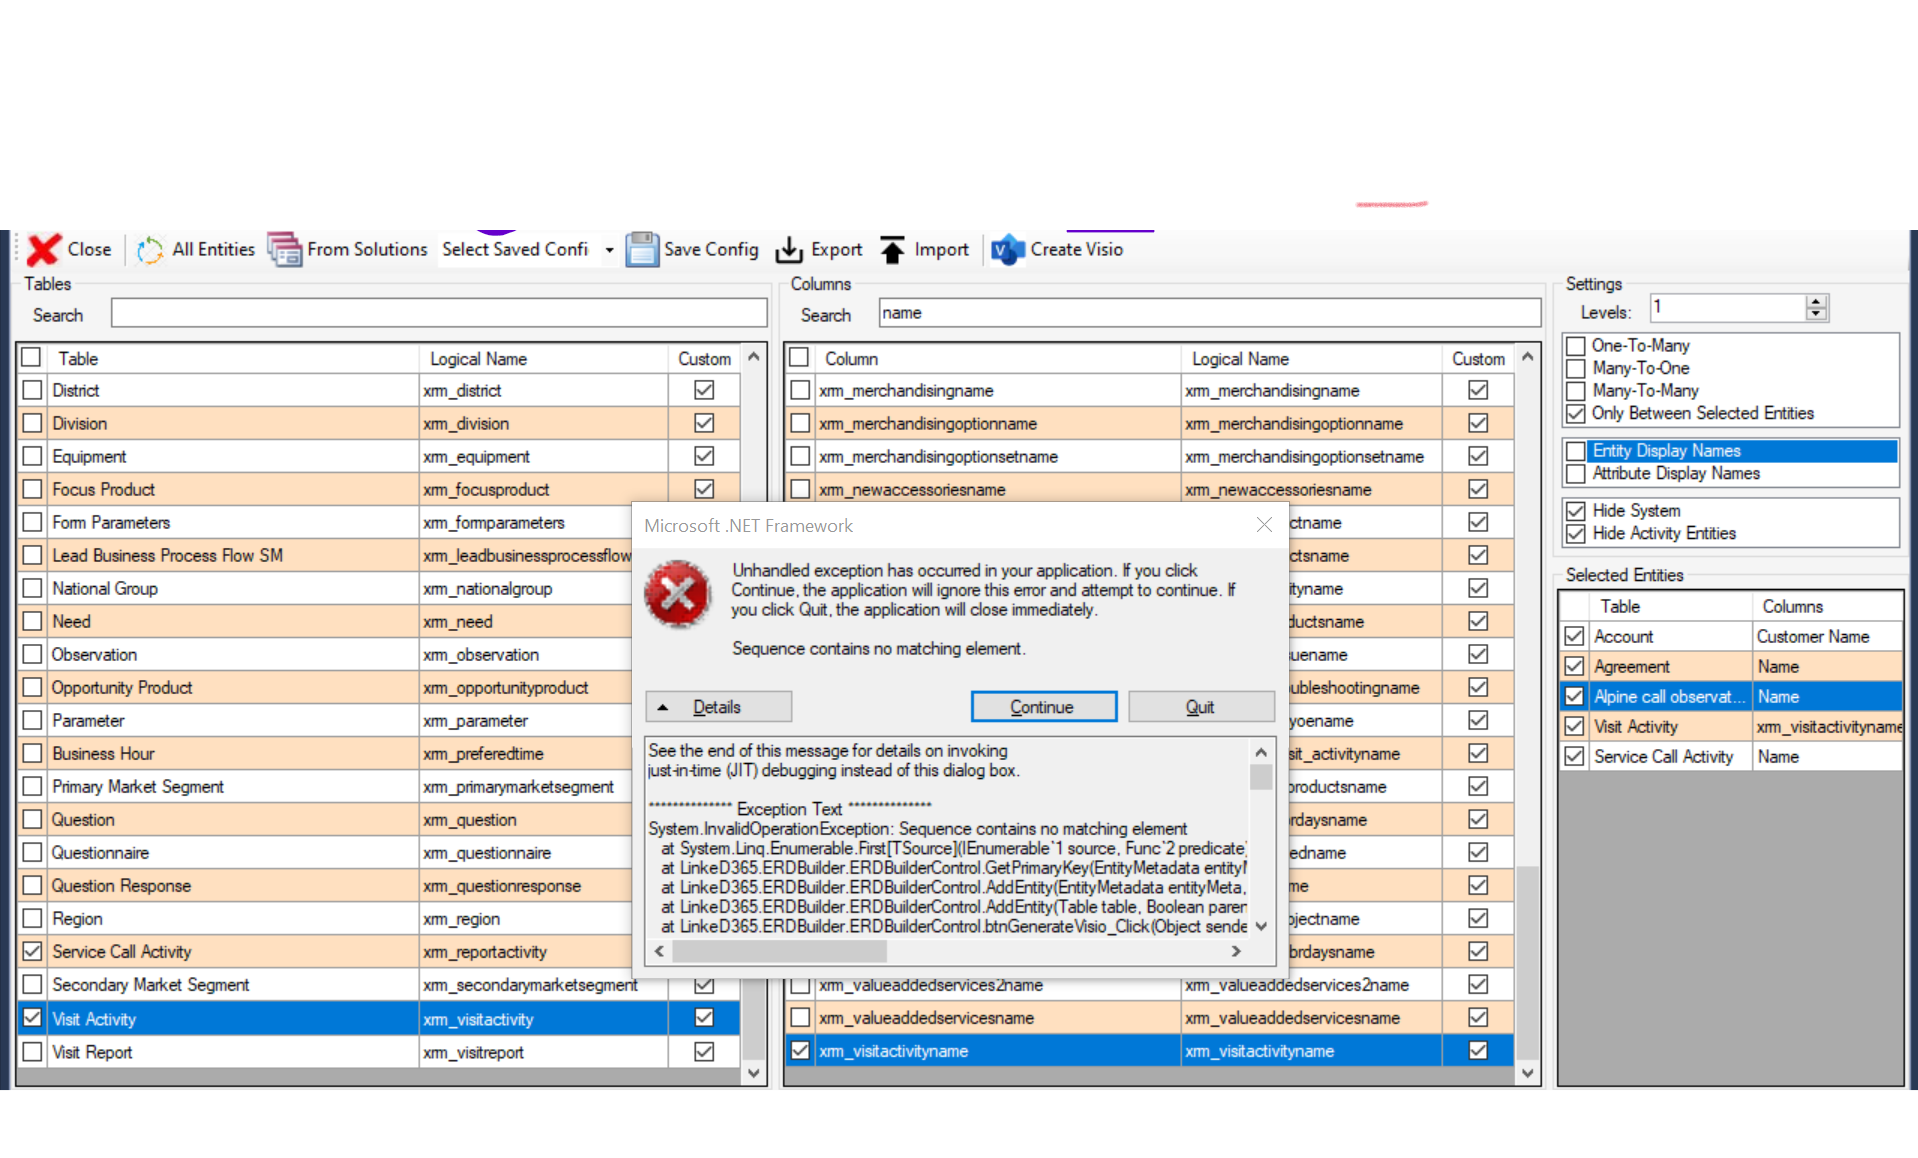This screenshot has height=1158, width=1918.
Task: Click Tables list scroll up arrow
Action: click(x=754, y=356)
